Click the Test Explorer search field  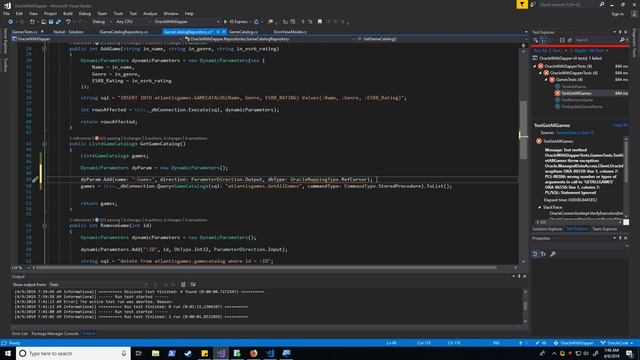[x=596, y=40]
